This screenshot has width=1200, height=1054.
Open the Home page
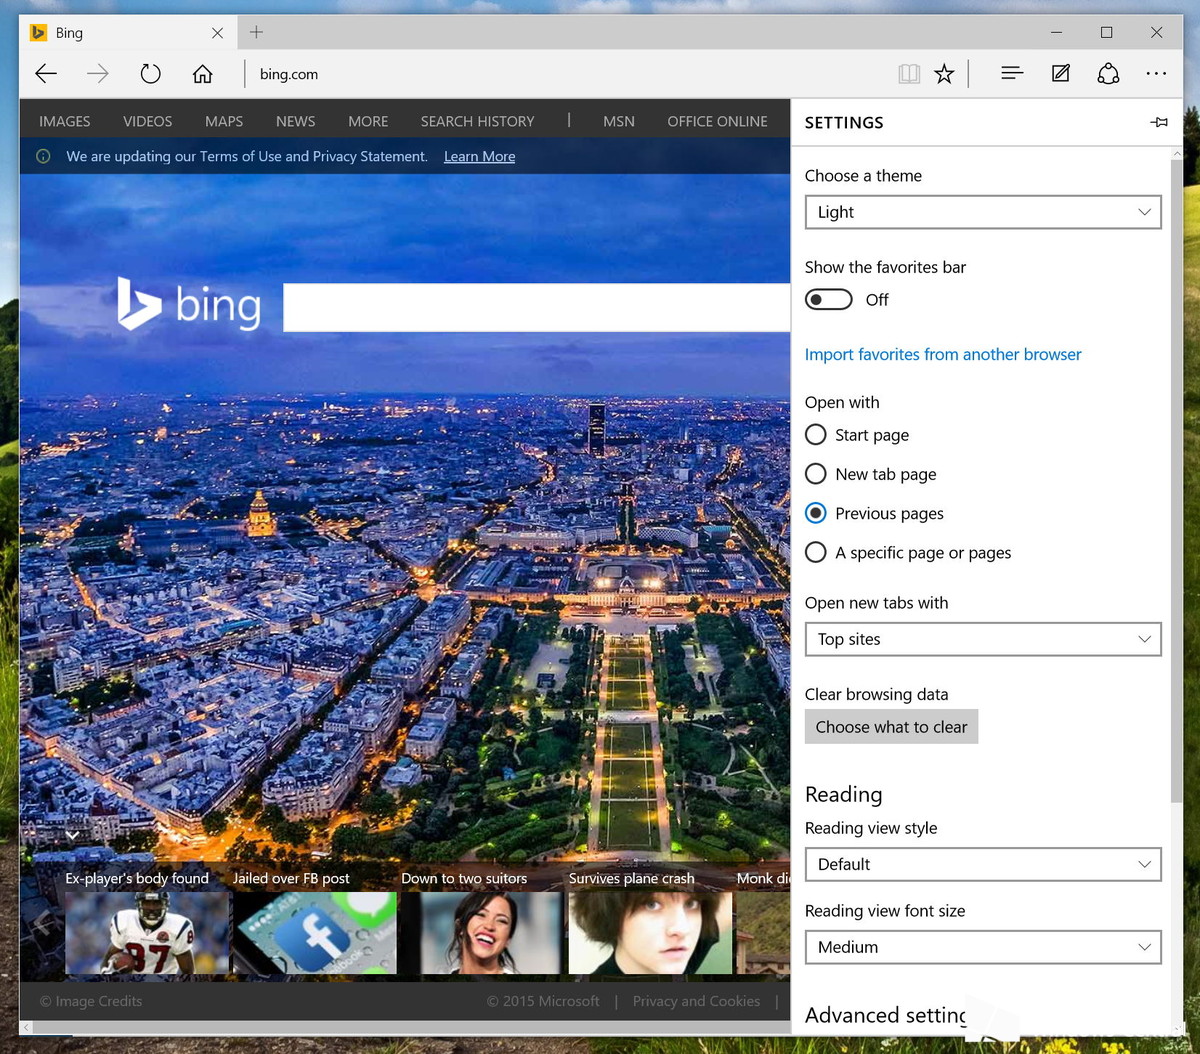[x=203, y=73]
